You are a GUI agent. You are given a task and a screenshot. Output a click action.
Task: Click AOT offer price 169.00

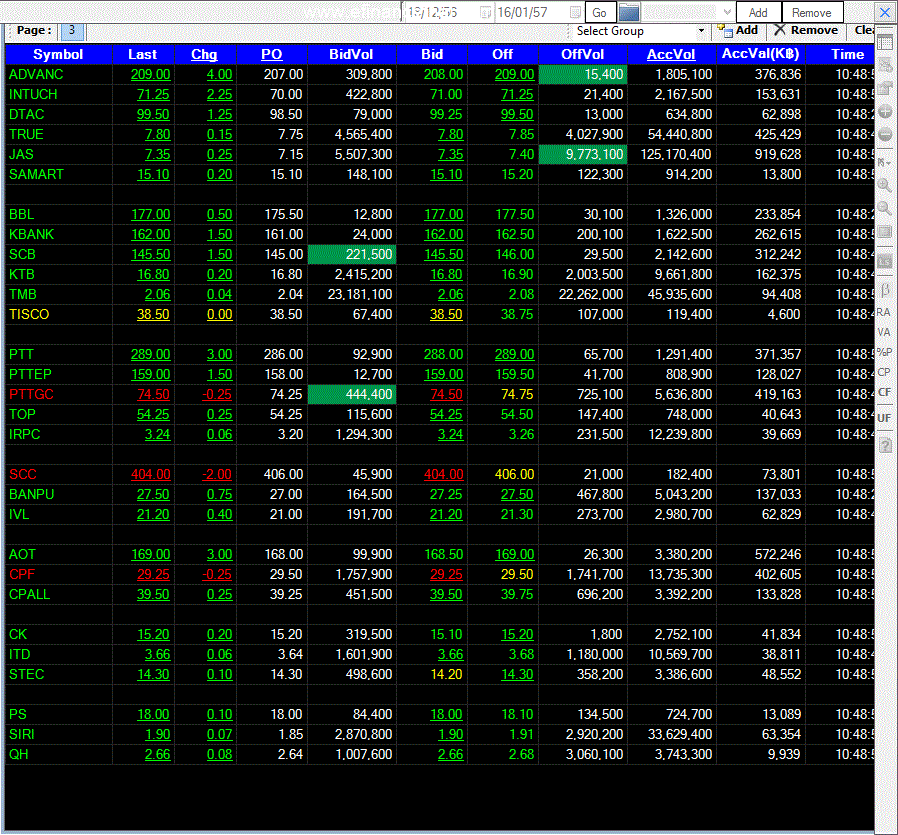point(514,554)
